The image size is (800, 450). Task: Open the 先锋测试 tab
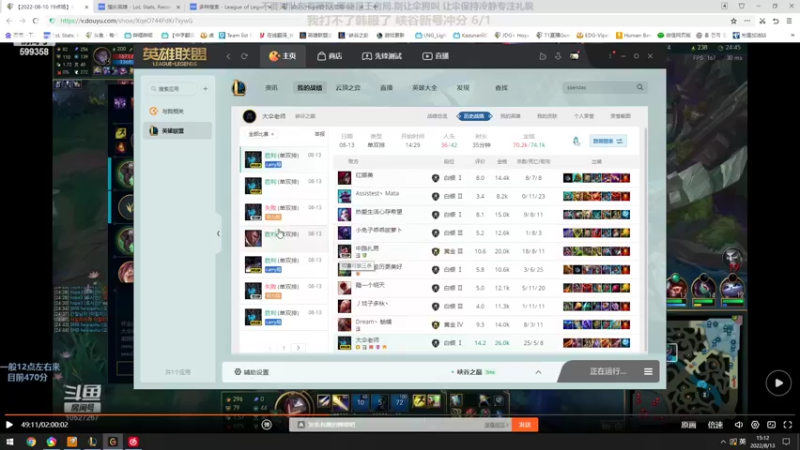(x=382, y=56)
